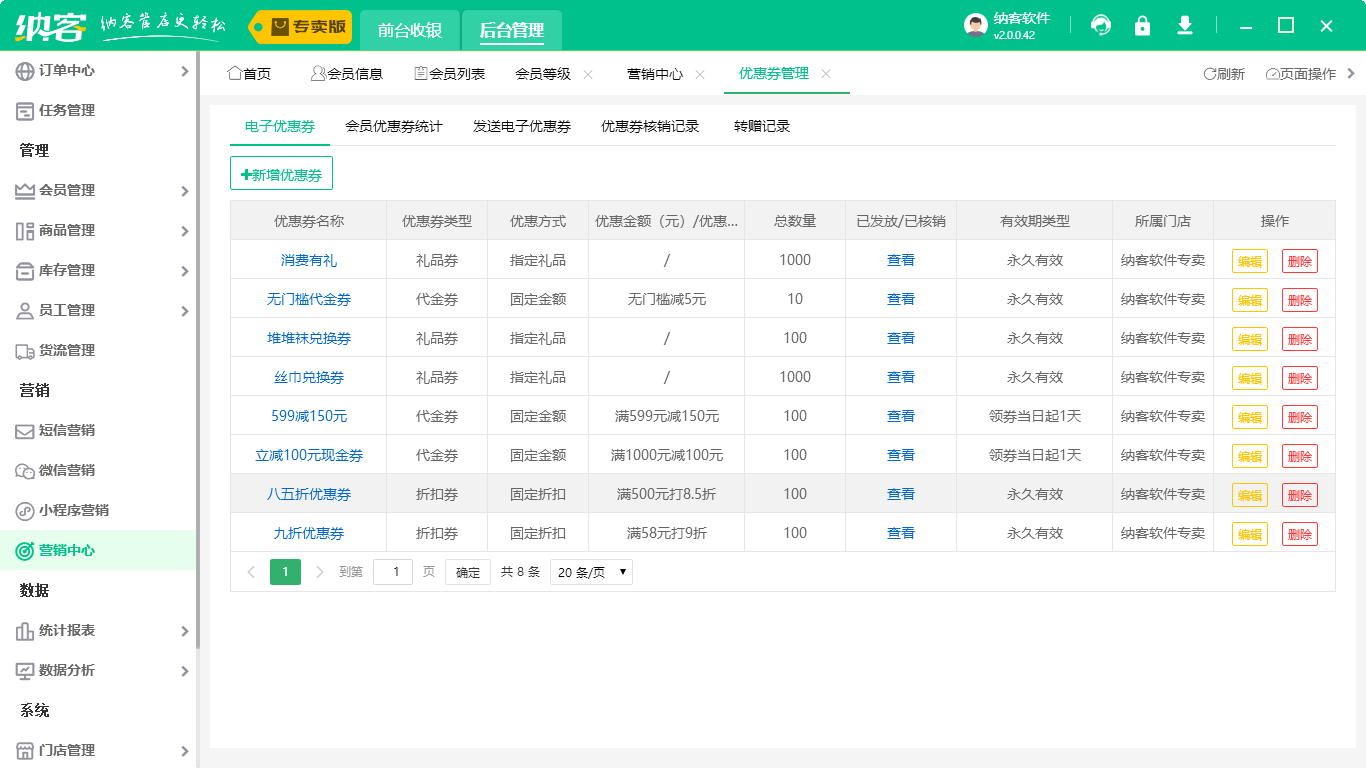Click the lock screen icon
The width and height of the screenshot is (1366, 768).
[1142, 25]
